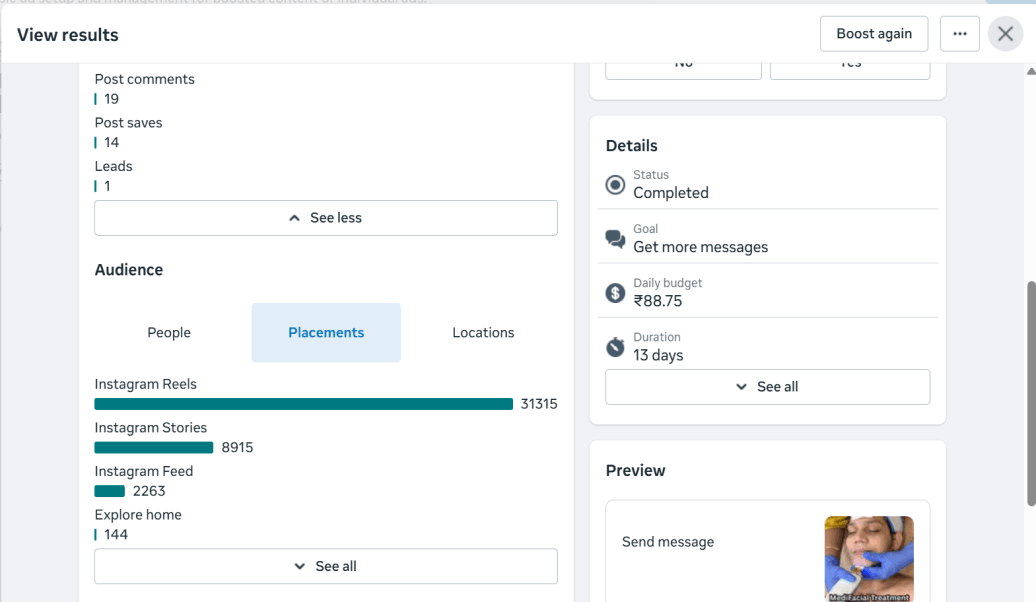Click the 8915 Stories value
The image size is (1036, 602).
(237, 447)
